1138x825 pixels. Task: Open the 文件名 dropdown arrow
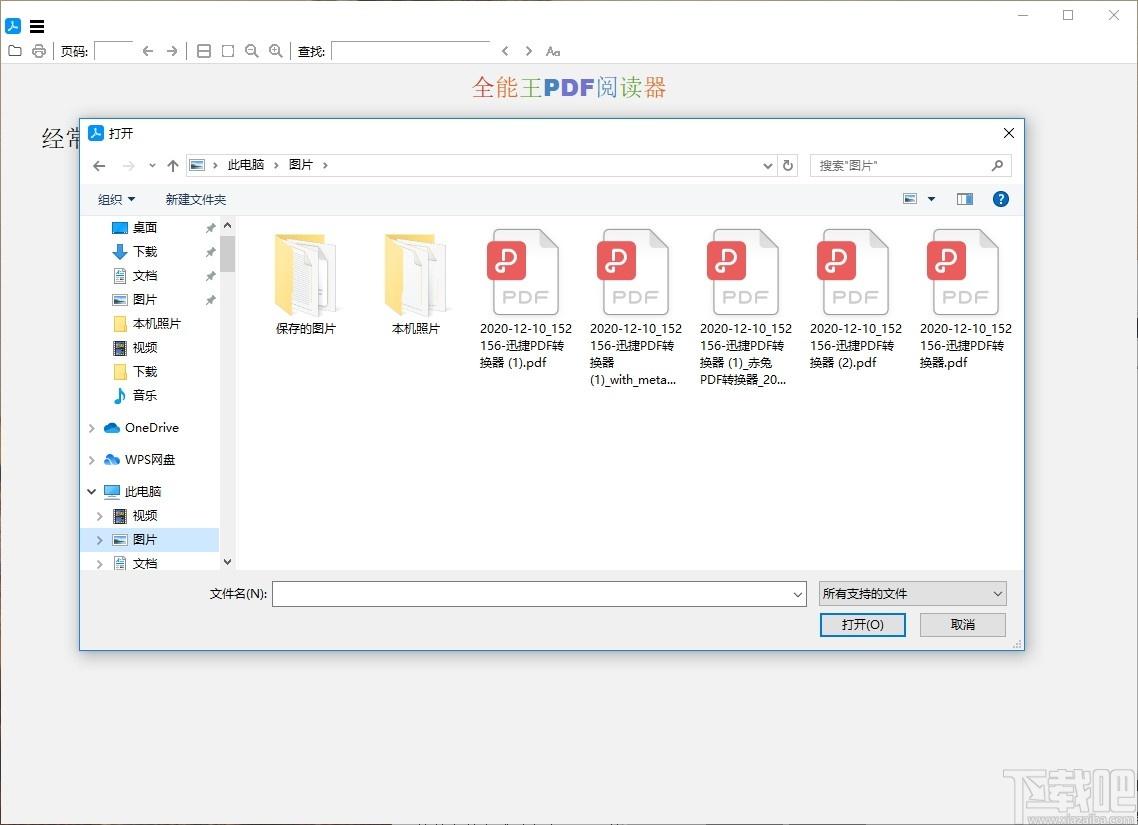[x=798, y=594]
